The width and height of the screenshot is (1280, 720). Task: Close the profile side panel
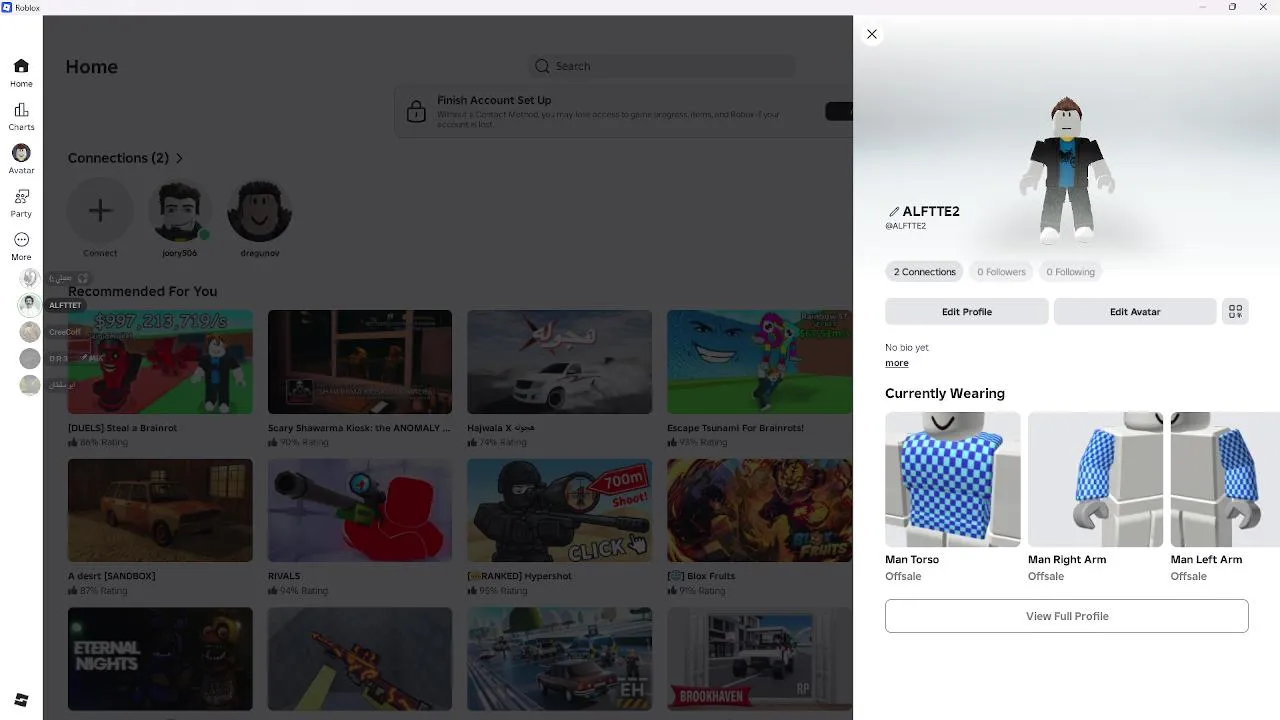tap(872, 34)
